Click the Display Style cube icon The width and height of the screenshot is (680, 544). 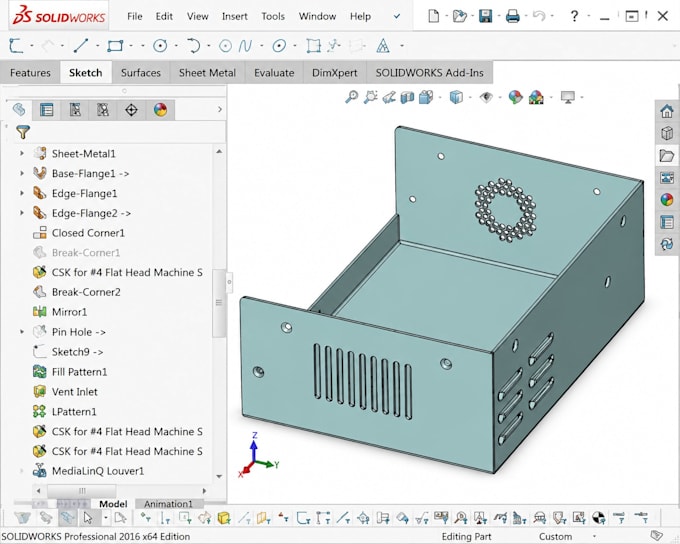coord(456,97)
